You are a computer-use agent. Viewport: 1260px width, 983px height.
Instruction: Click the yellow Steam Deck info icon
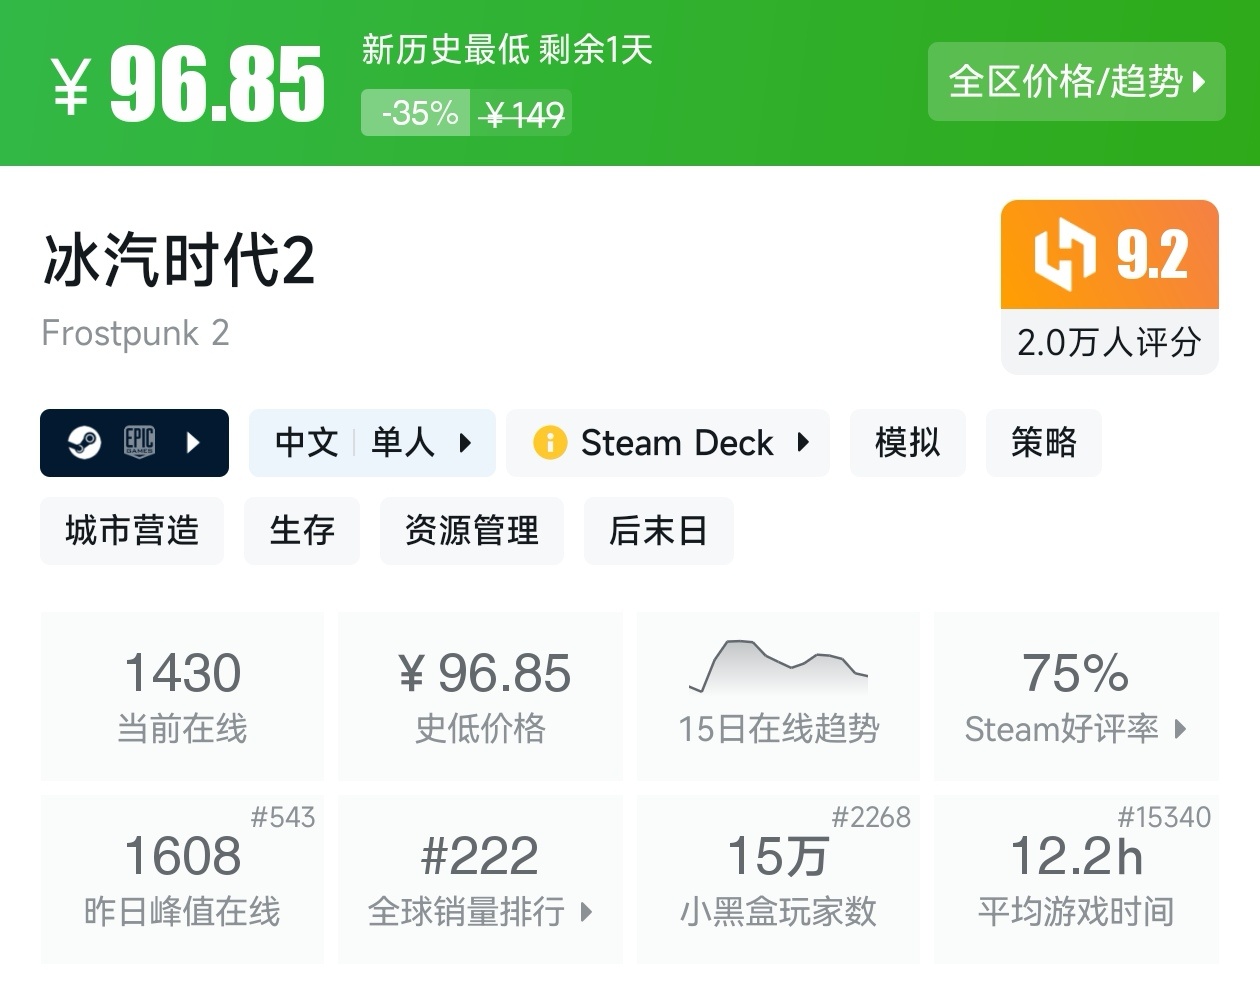(550, 442)
